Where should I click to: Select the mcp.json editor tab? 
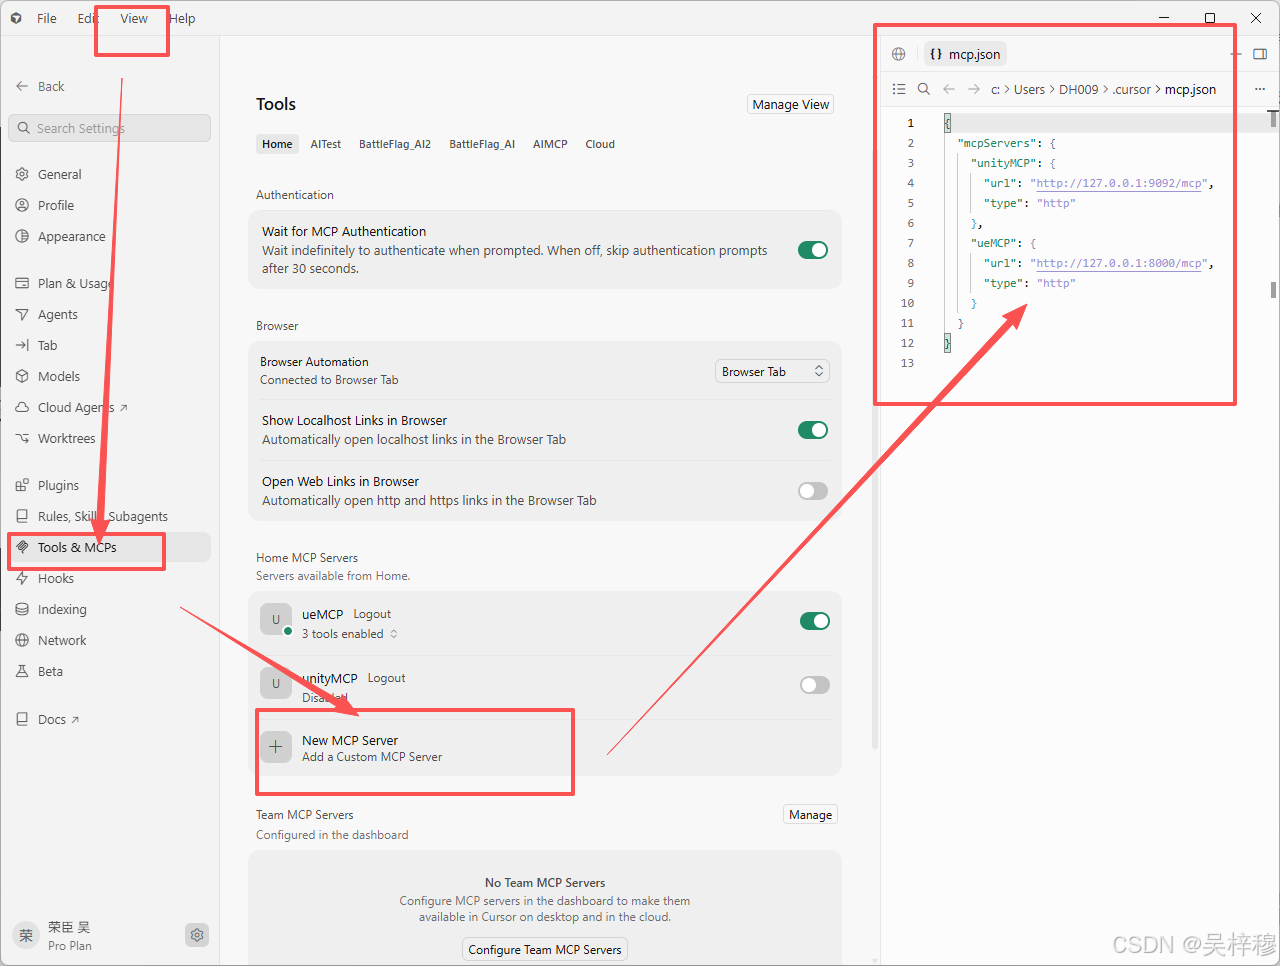965,54
